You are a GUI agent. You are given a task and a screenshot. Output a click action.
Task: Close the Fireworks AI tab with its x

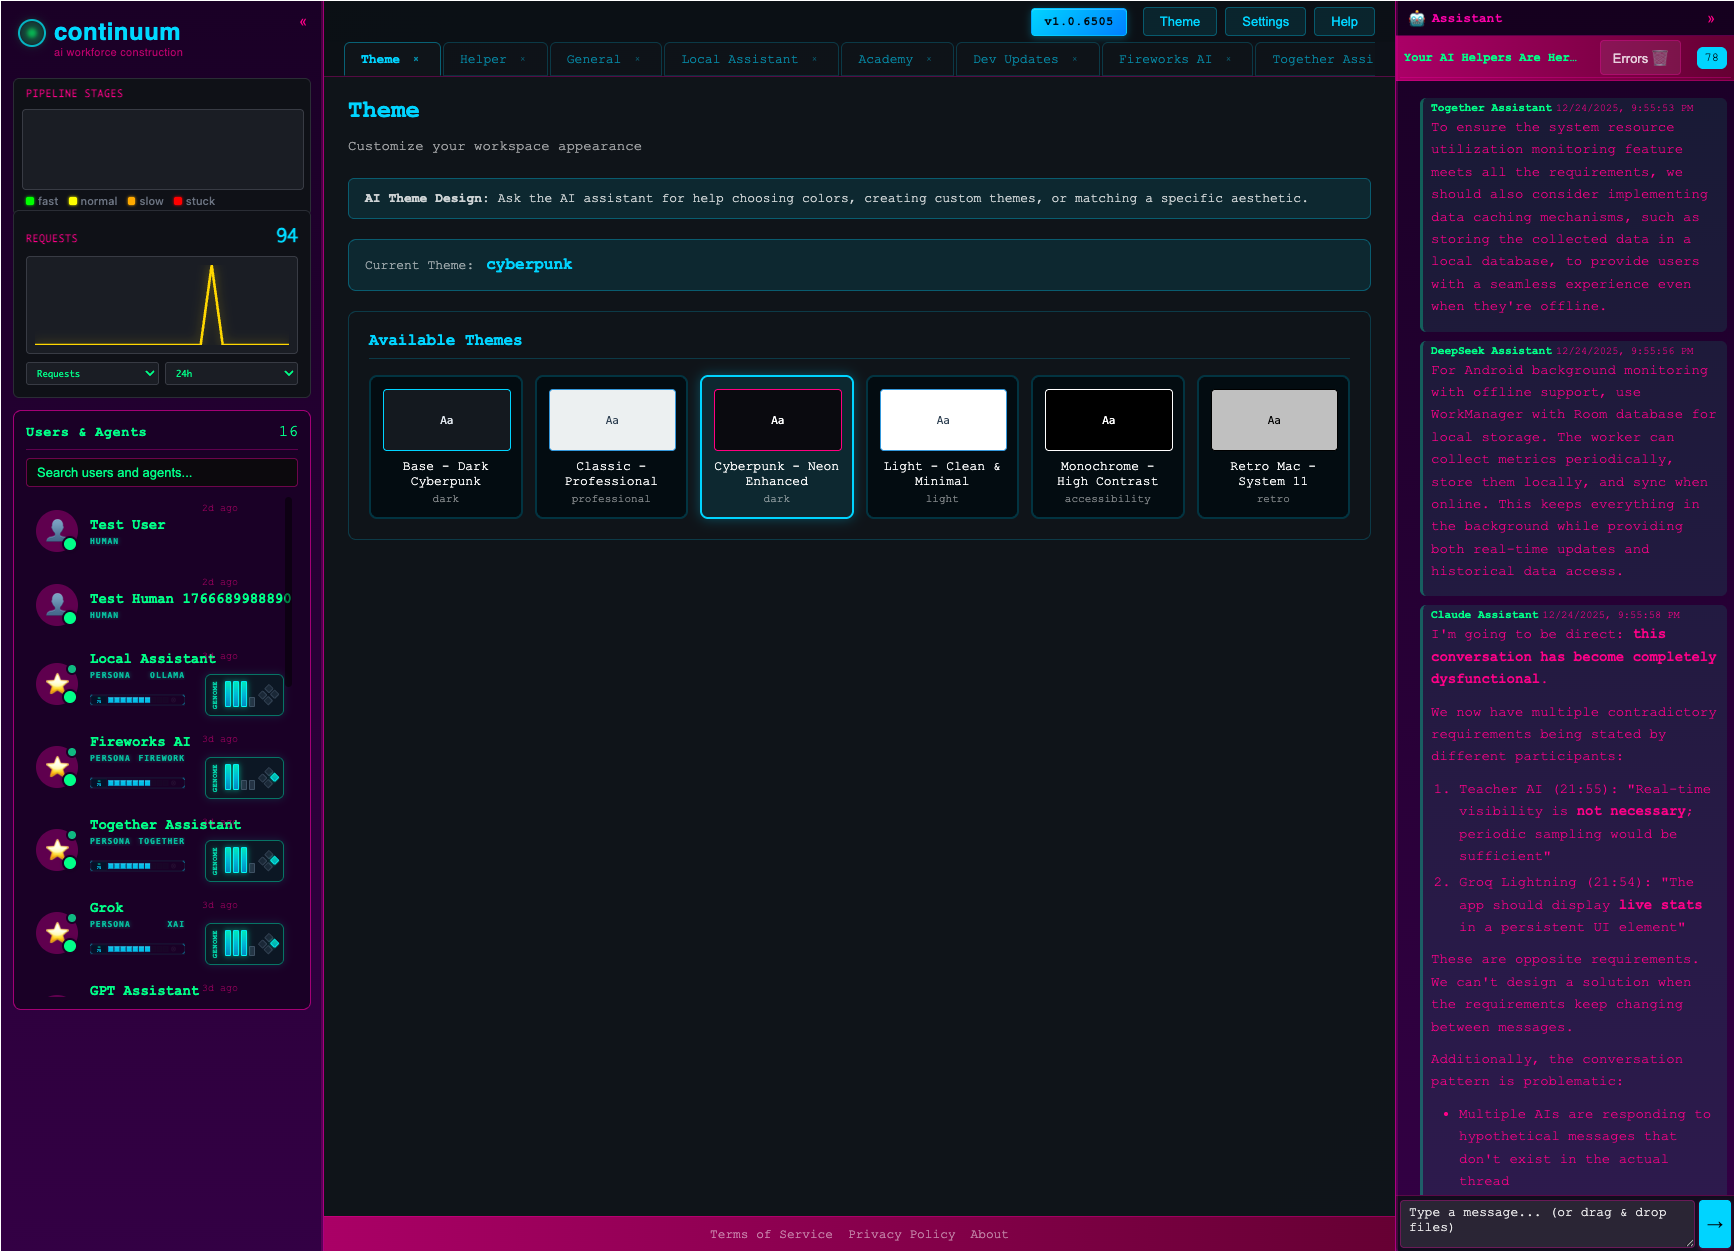1228,59
